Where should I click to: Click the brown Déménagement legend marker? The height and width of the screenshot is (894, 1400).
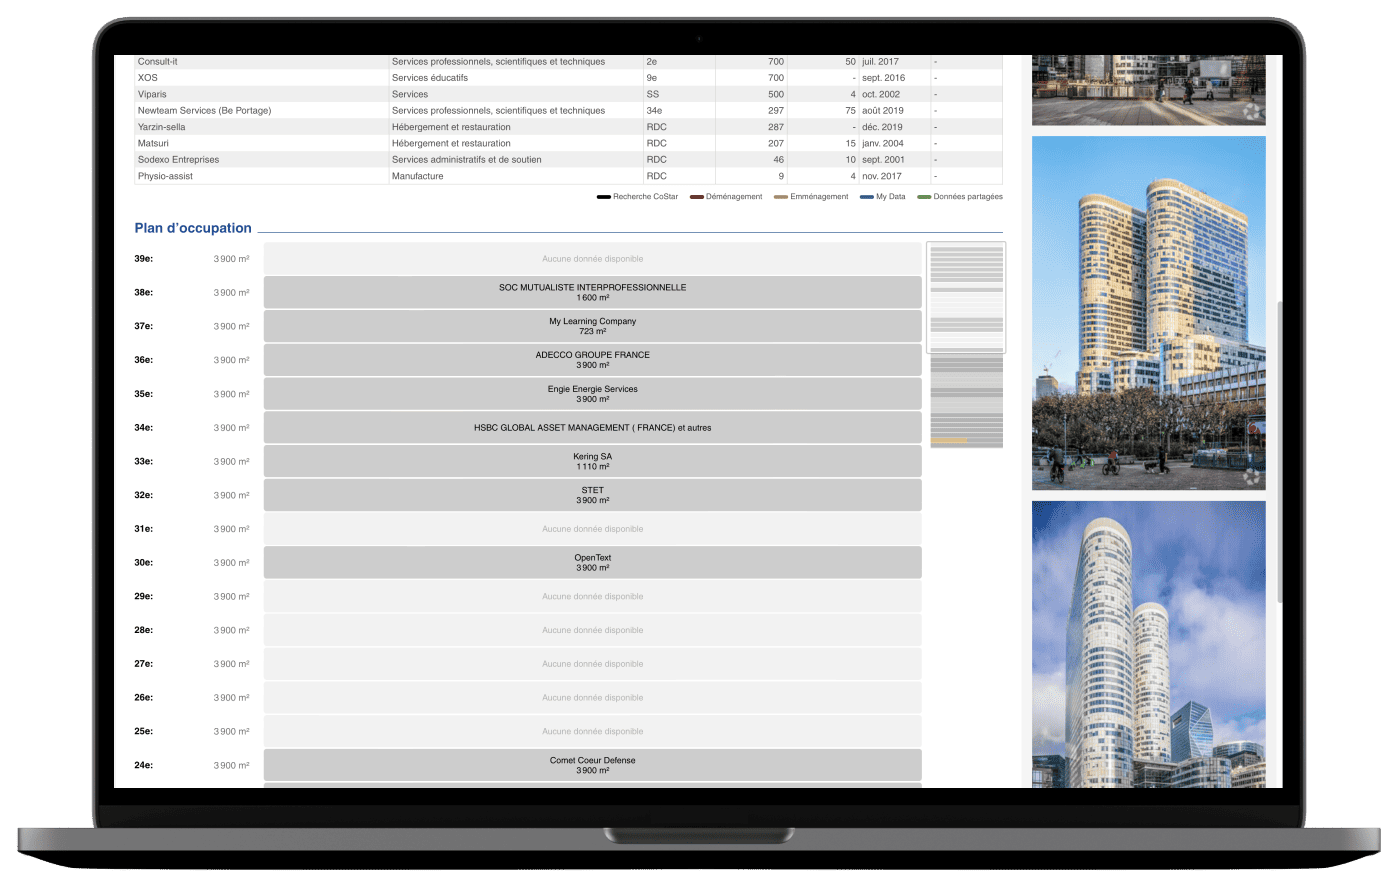point(696,197)
